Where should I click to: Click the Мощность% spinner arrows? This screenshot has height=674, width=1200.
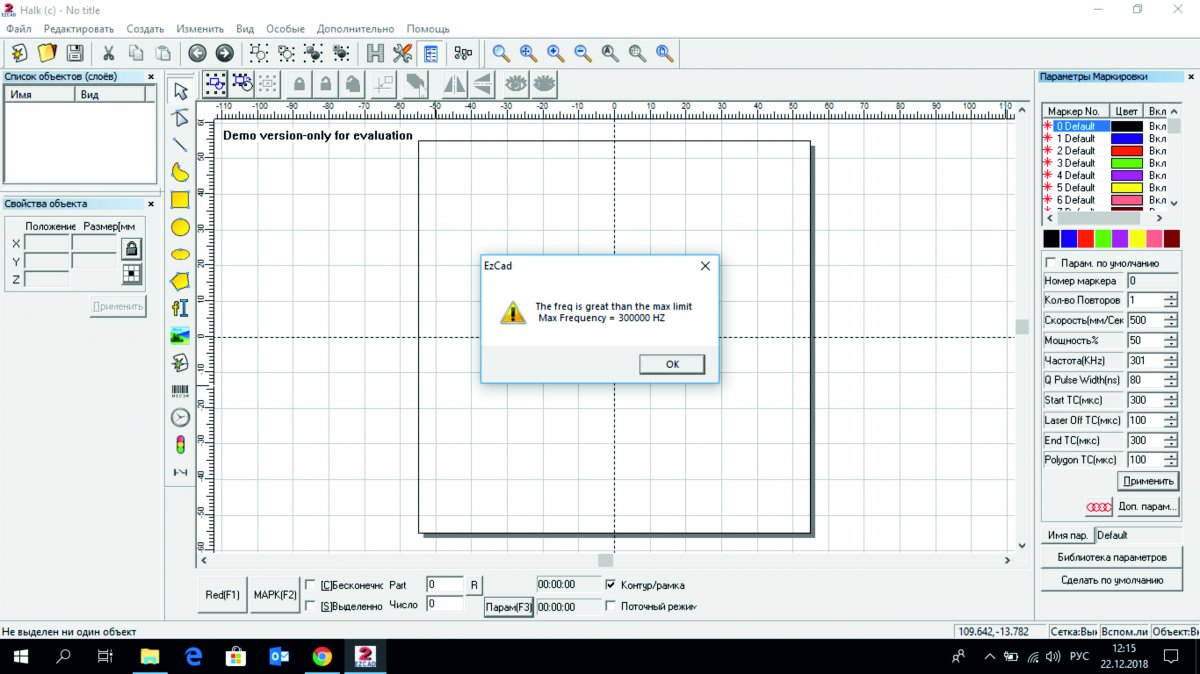(x=1170, y=340)
